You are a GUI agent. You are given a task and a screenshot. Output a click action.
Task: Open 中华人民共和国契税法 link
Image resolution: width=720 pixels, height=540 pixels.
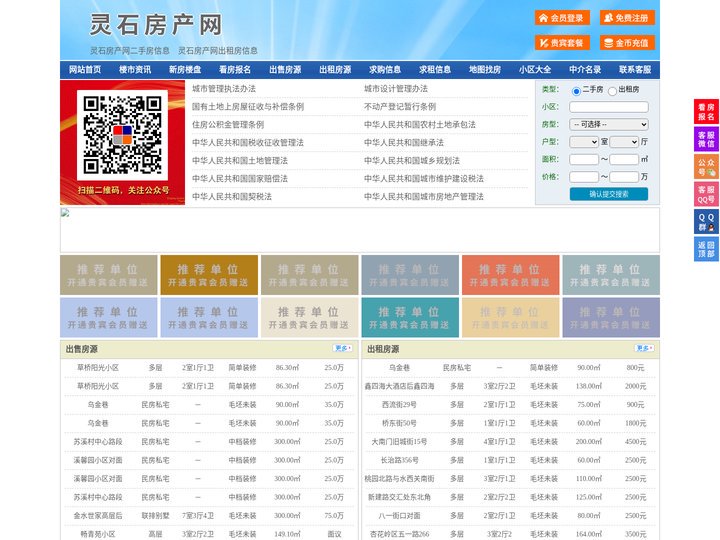tap(232, 197)
